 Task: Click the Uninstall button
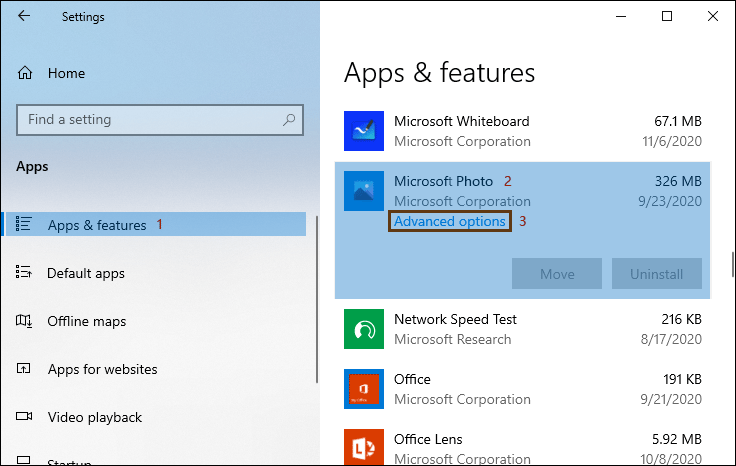(x=657, y=274)
